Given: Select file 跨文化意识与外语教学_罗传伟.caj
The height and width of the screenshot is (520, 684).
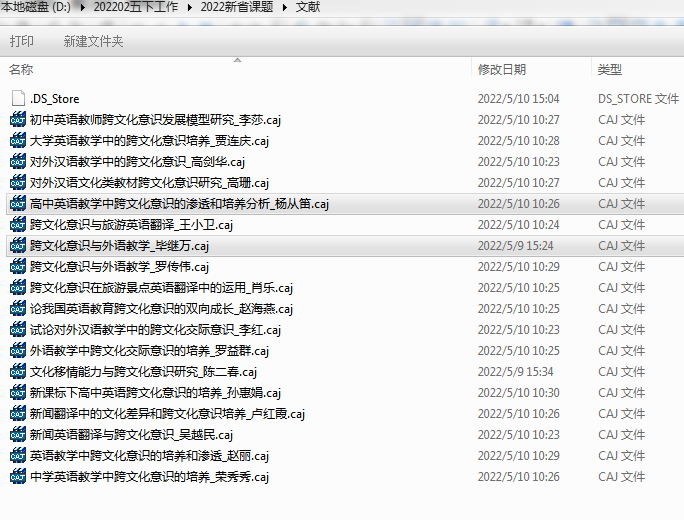Looking at the screenshot, I should (120, 267).
